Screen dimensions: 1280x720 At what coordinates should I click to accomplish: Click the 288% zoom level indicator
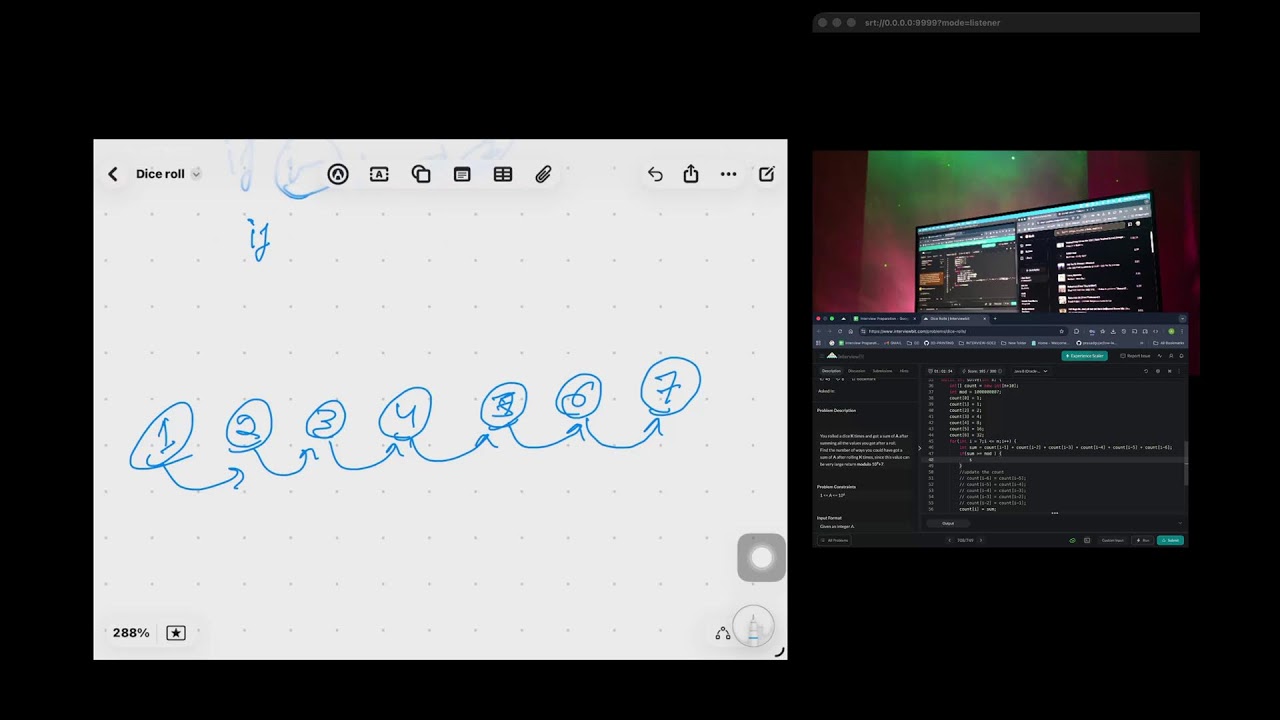tap(131, 633)
